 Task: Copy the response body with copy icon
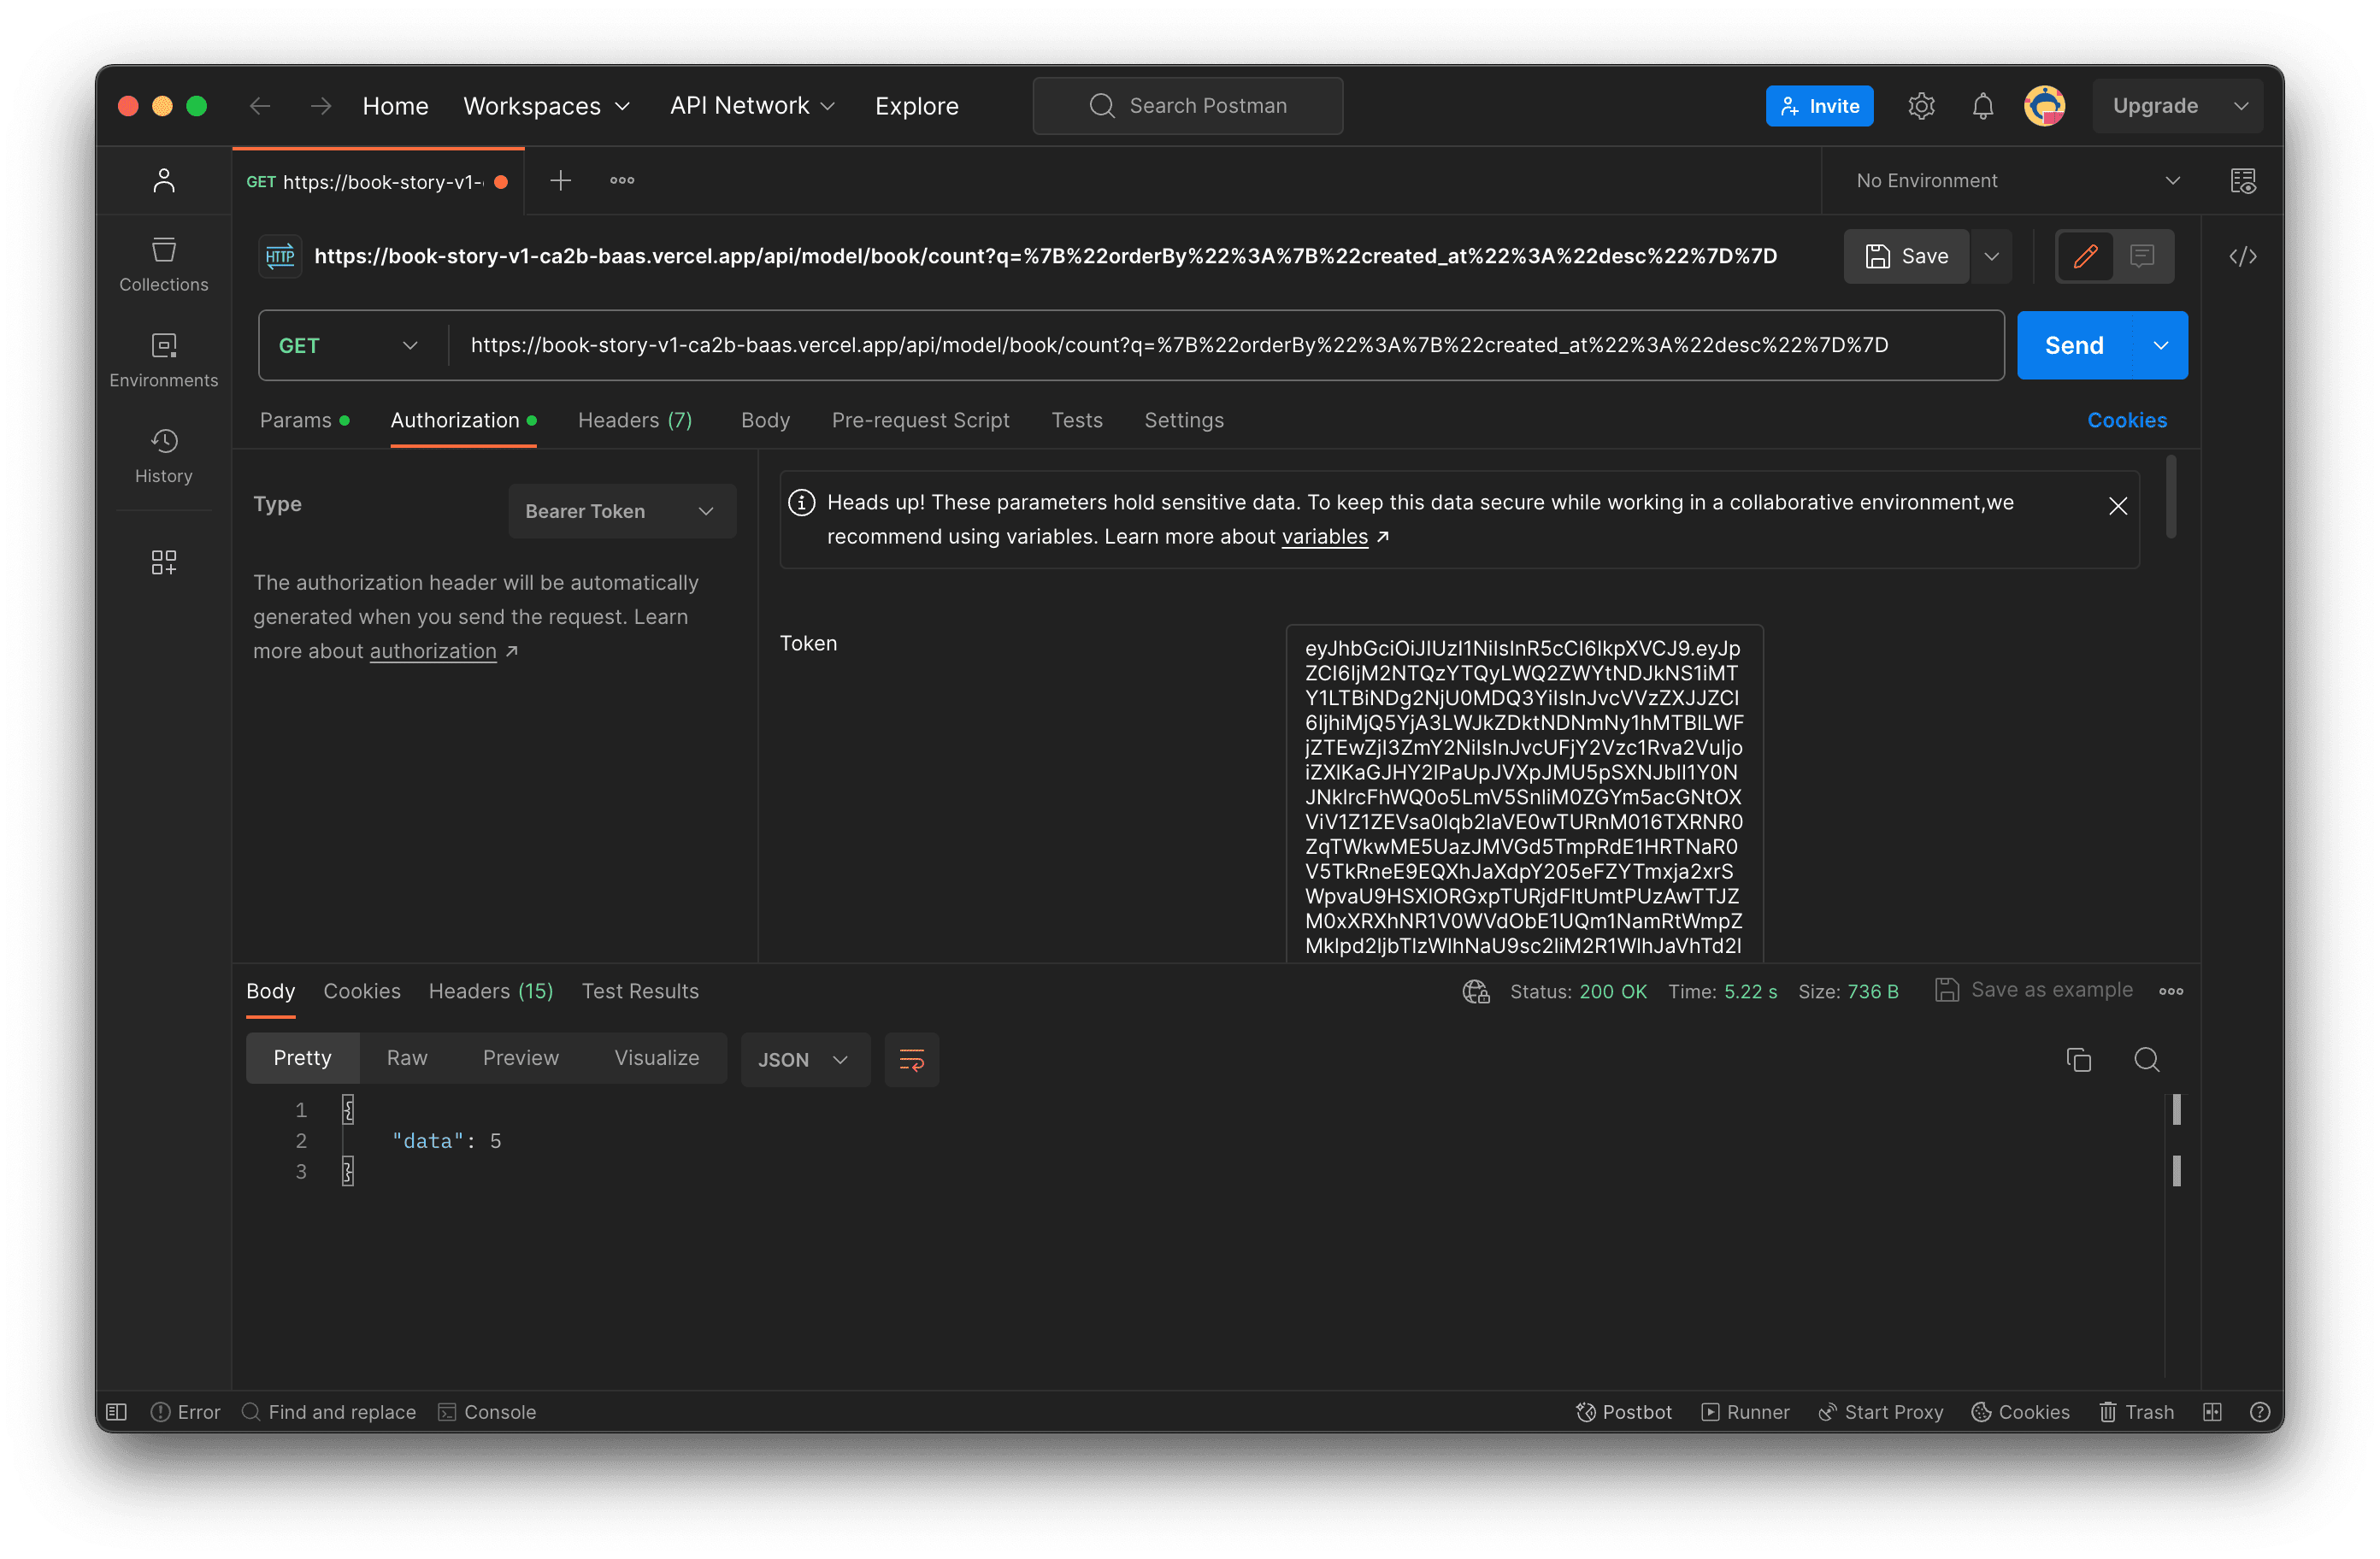pos(2079,1059)
